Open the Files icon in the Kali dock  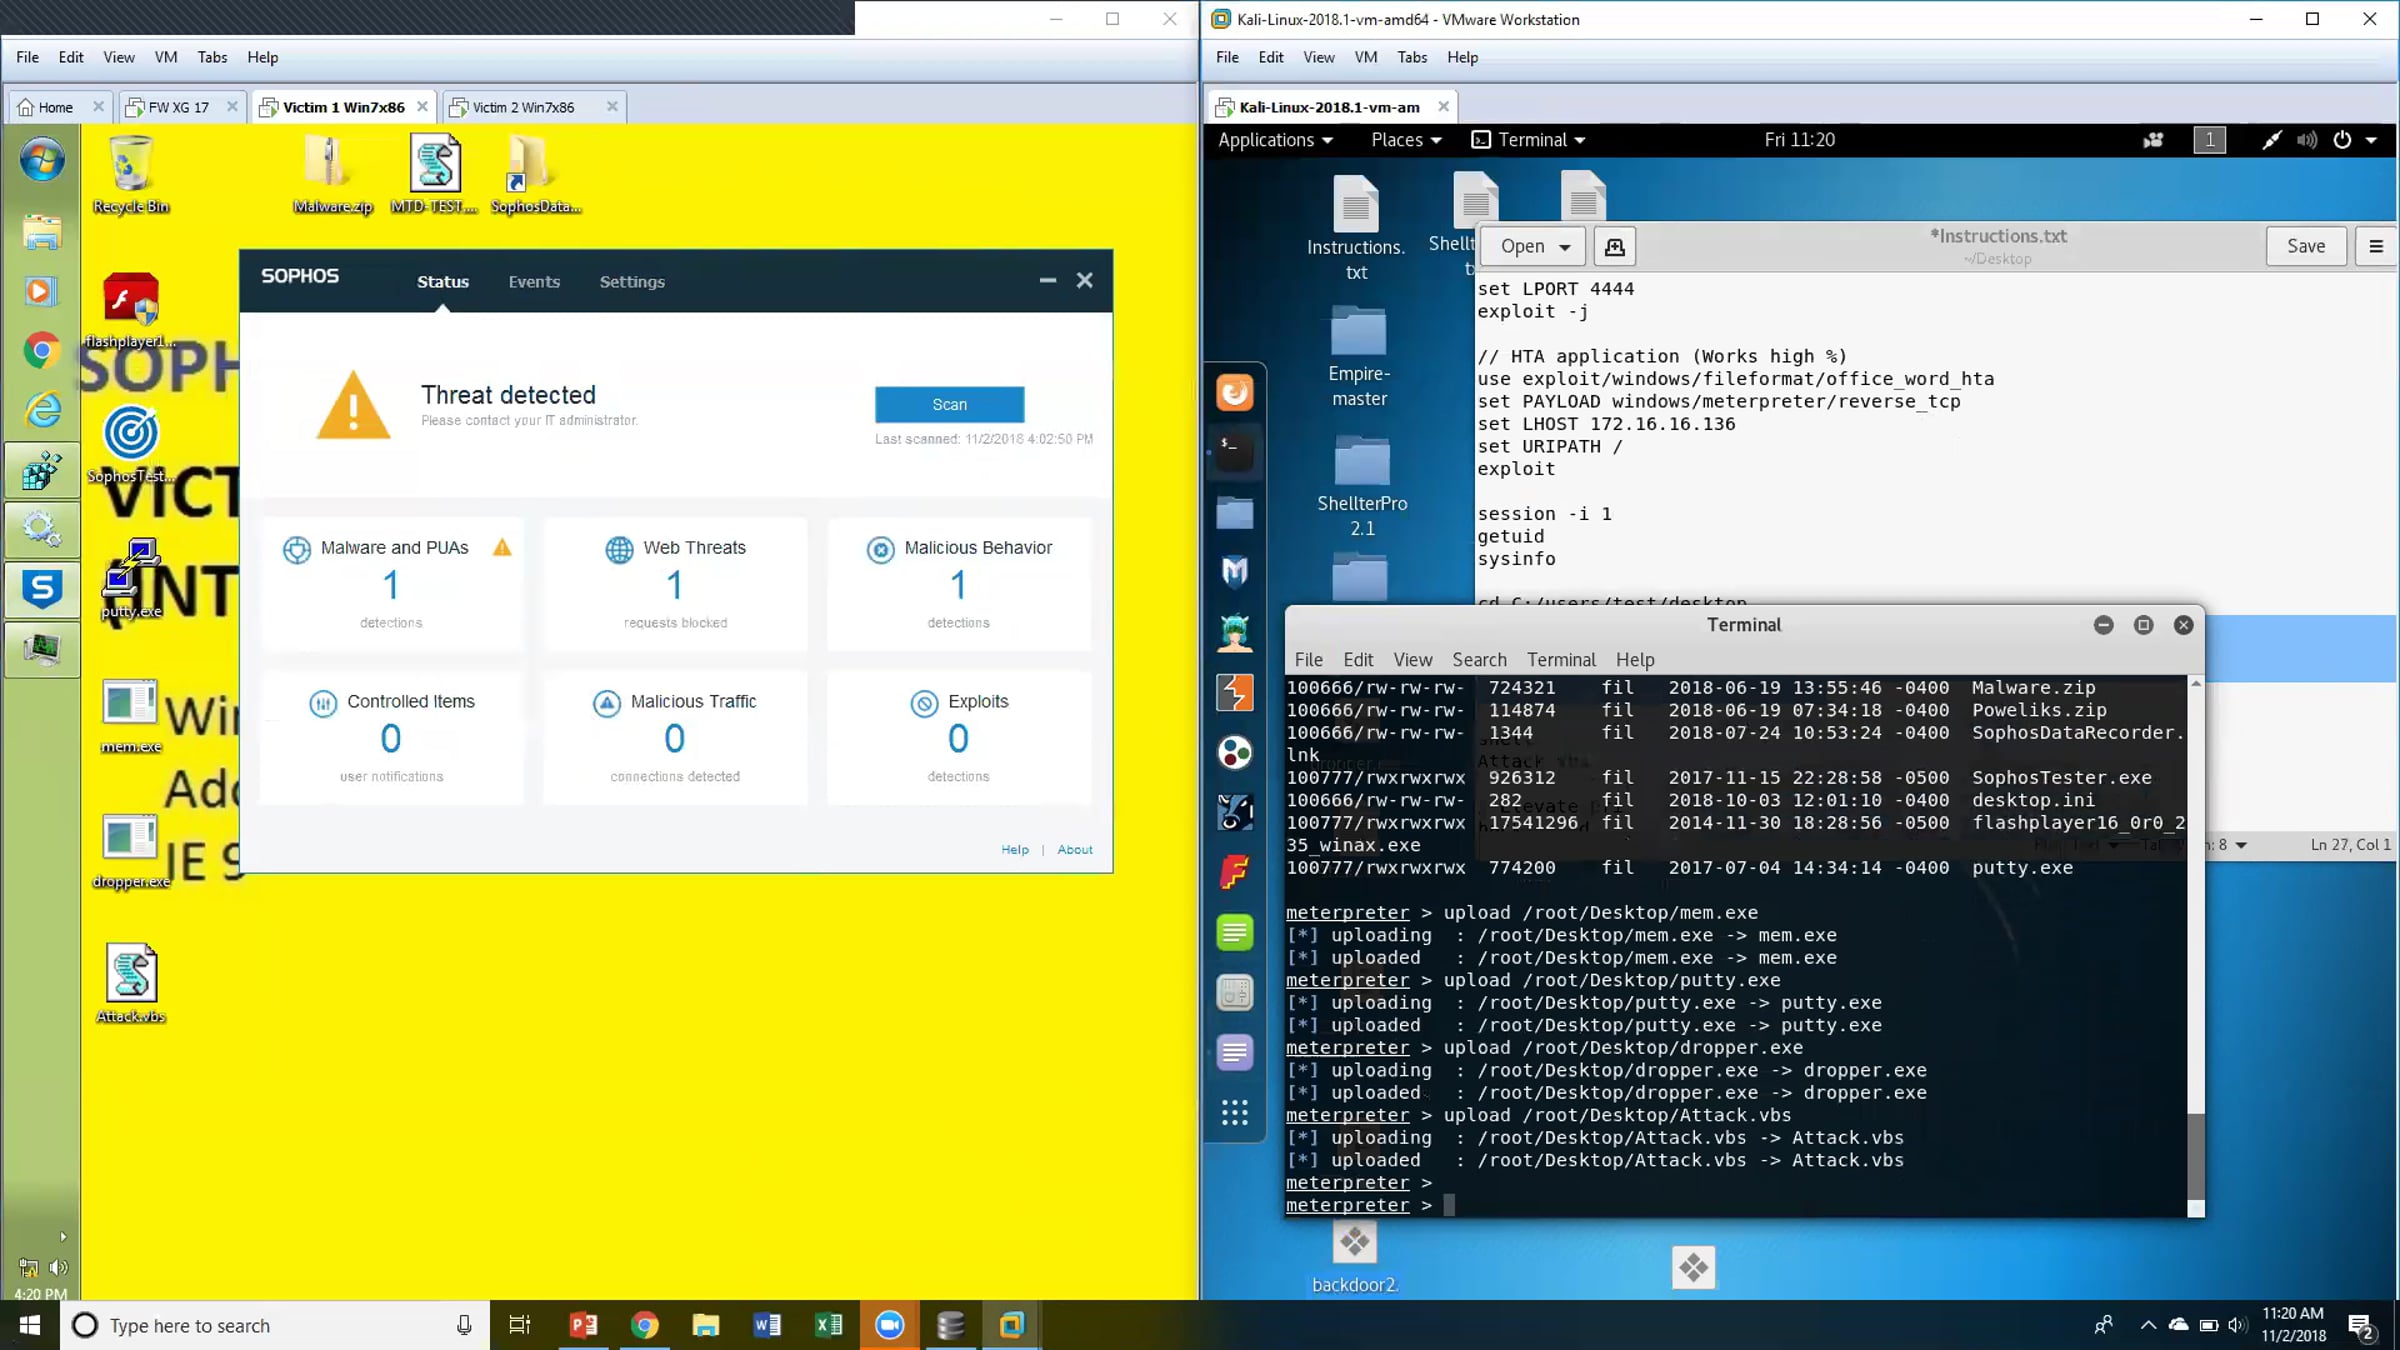[1235, 512]
